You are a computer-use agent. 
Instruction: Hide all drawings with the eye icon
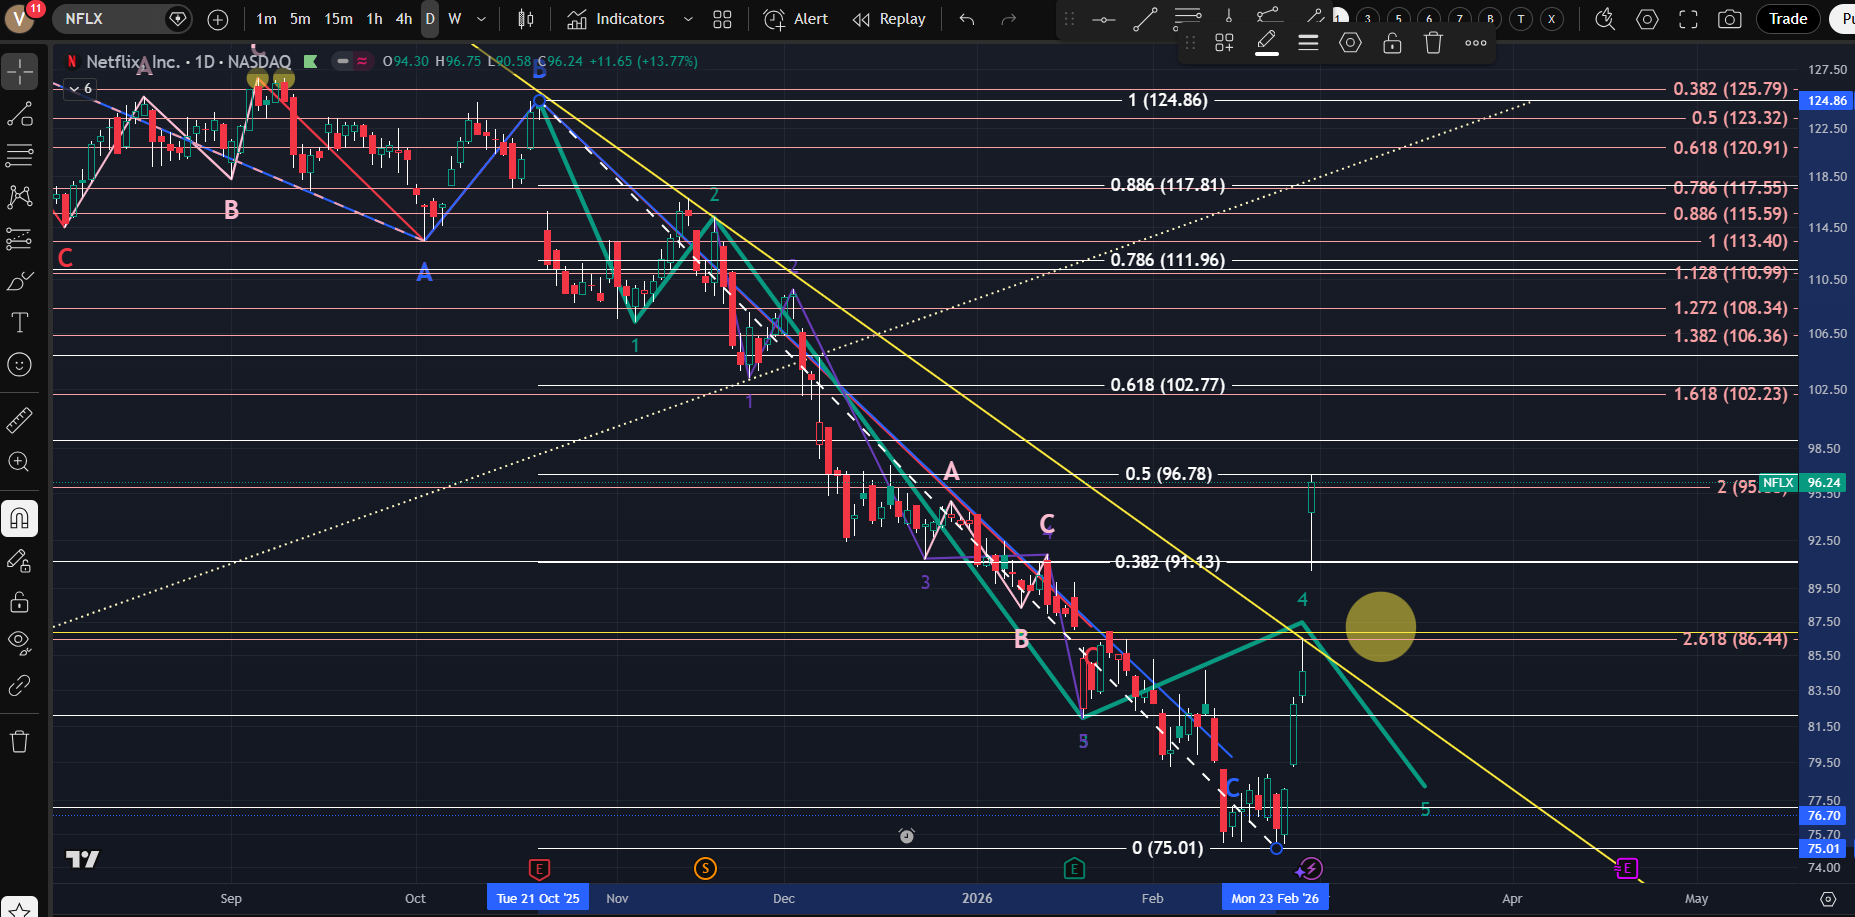[x=19, y=642]
